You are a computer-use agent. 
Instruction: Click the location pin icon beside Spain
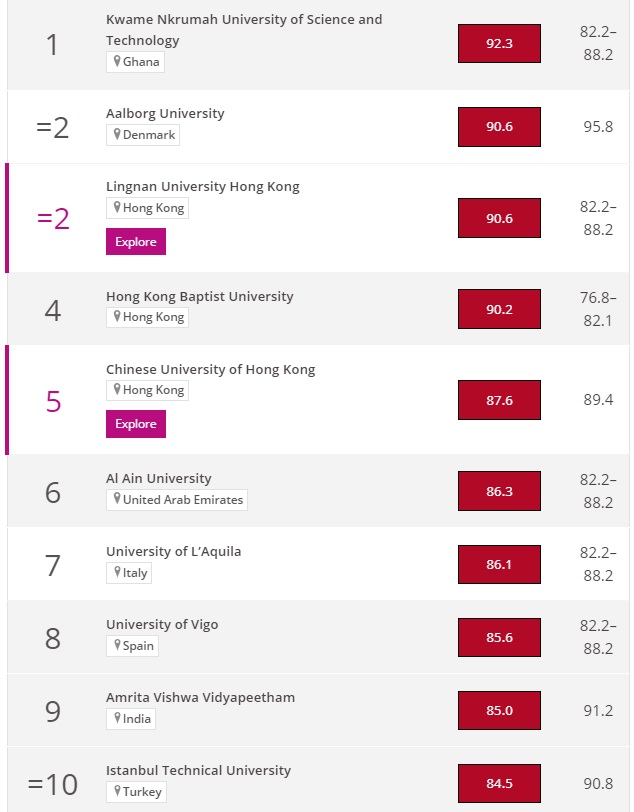coord(117,646)
